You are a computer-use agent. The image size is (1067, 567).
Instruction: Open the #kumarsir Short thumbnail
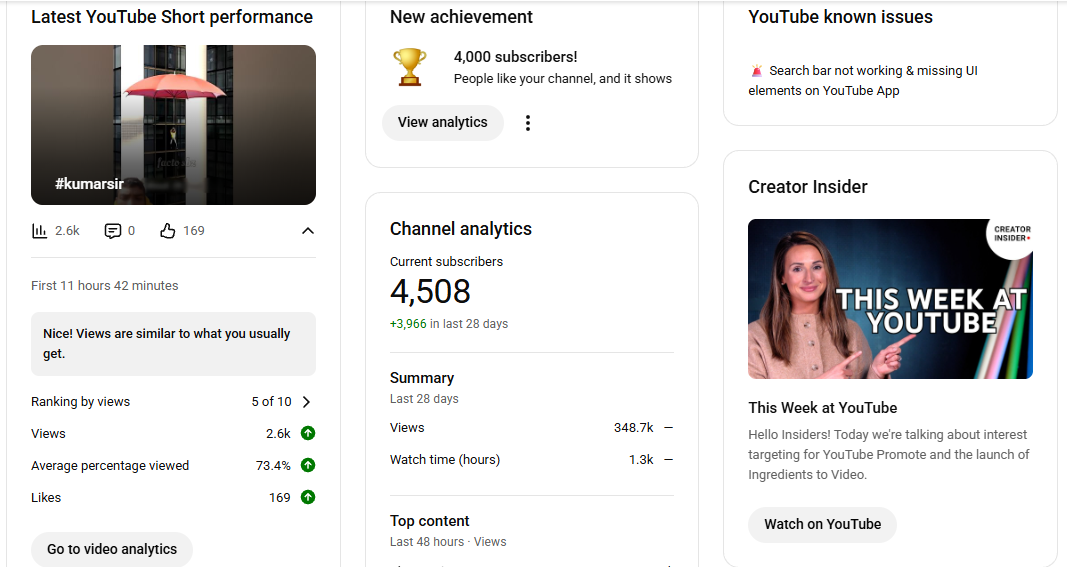pos(173,125)
